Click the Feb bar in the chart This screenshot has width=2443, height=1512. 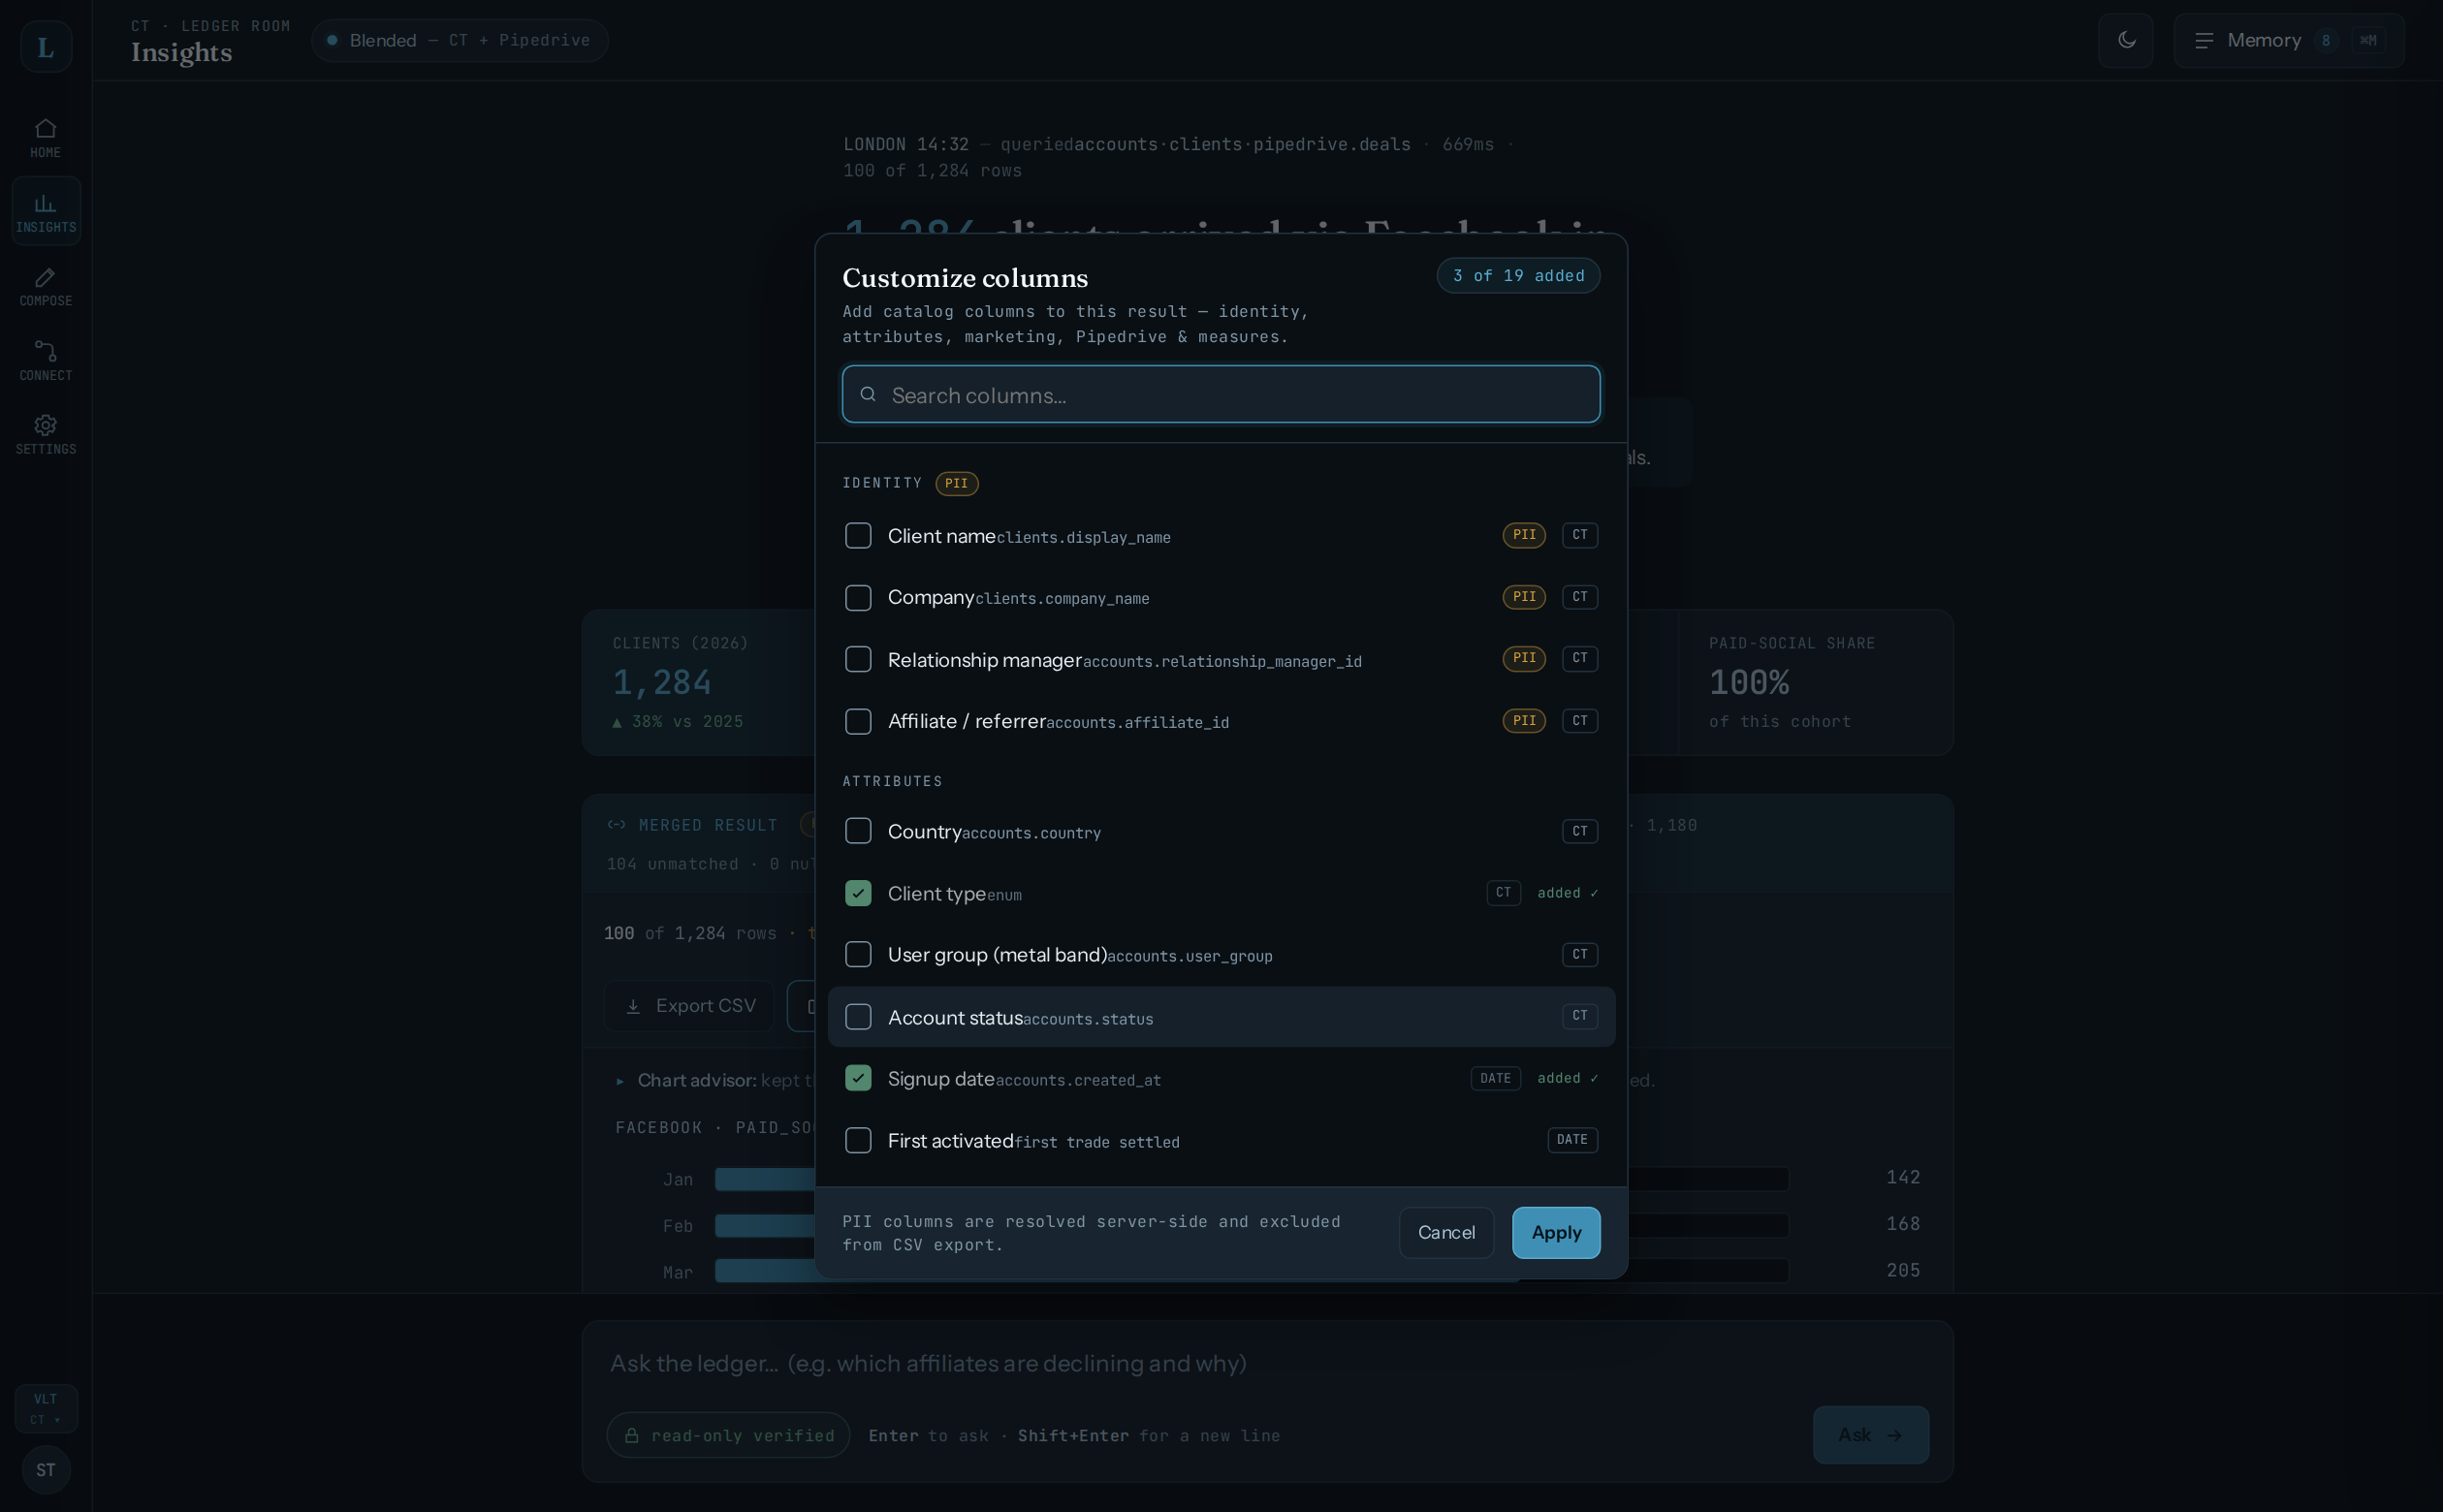[x=764, y=1226]
